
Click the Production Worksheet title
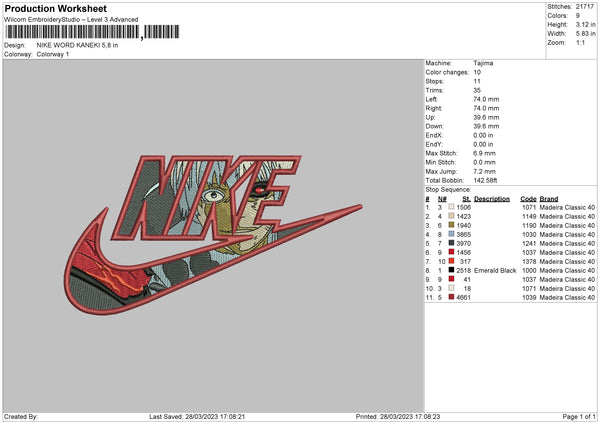click(55, 8)
